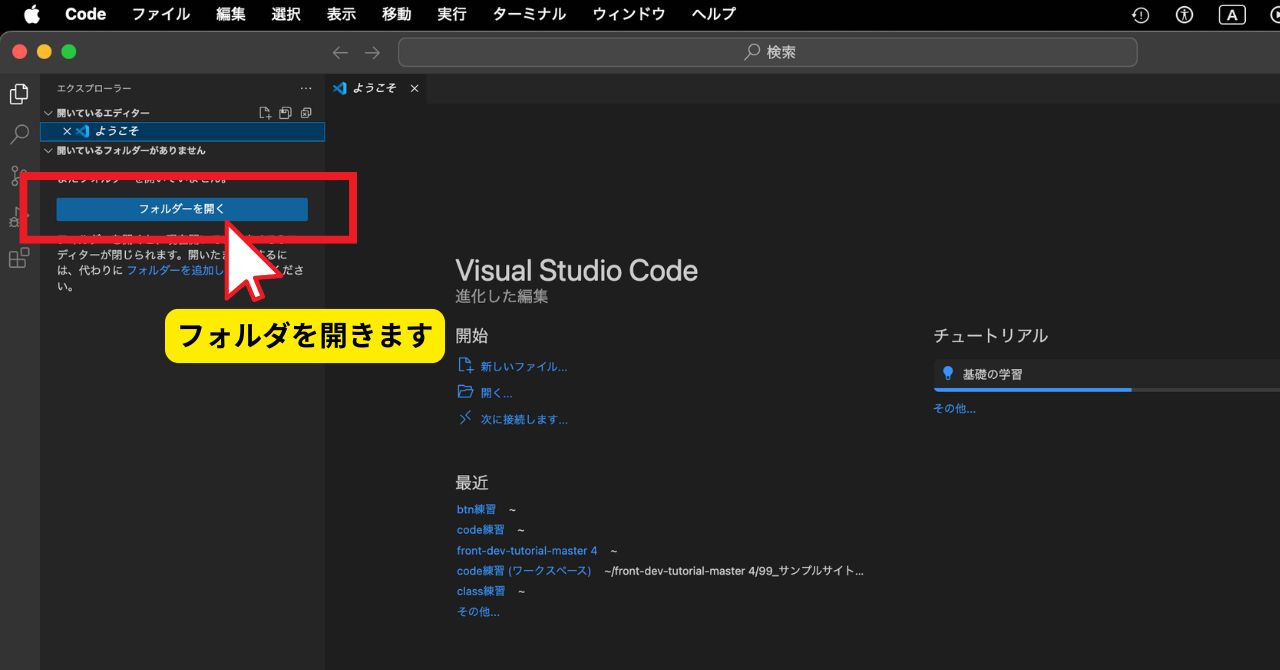Open the 実行 menu
The height and width of the screenshot is (670, 1280).
452,14
